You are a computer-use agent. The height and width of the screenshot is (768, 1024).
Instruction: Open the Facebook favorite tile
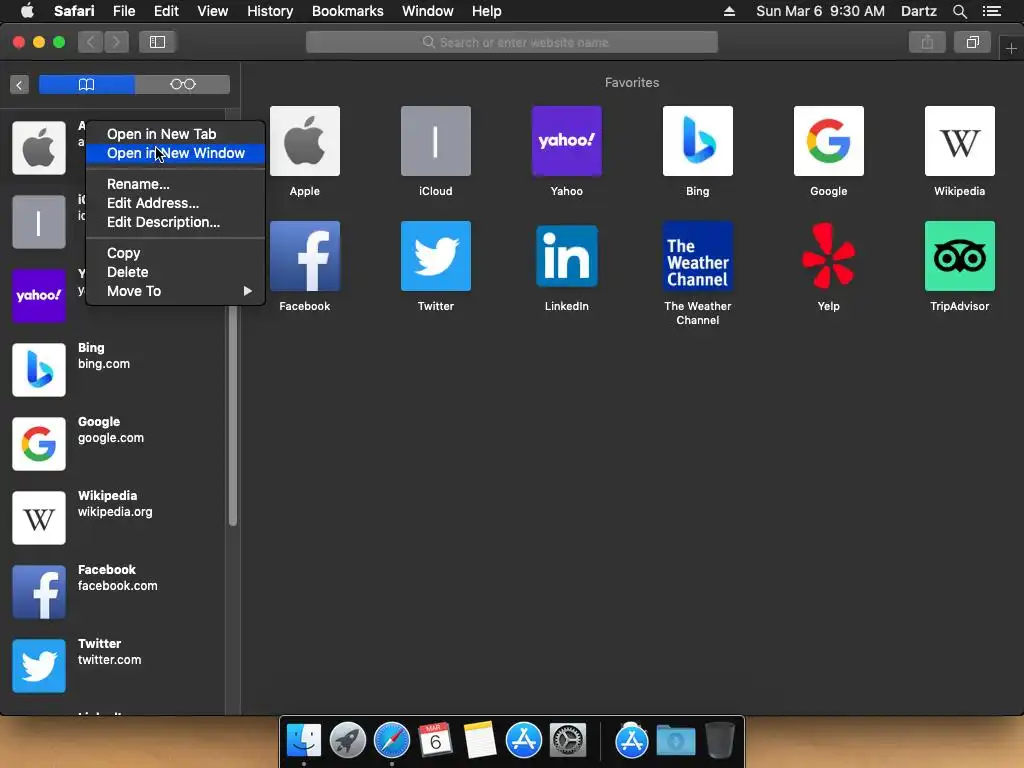pos(304,256)
